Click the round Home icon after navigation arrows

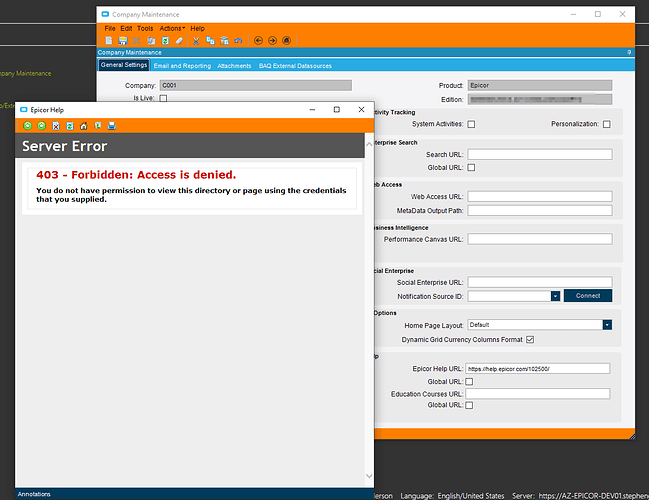coord(286,41)
